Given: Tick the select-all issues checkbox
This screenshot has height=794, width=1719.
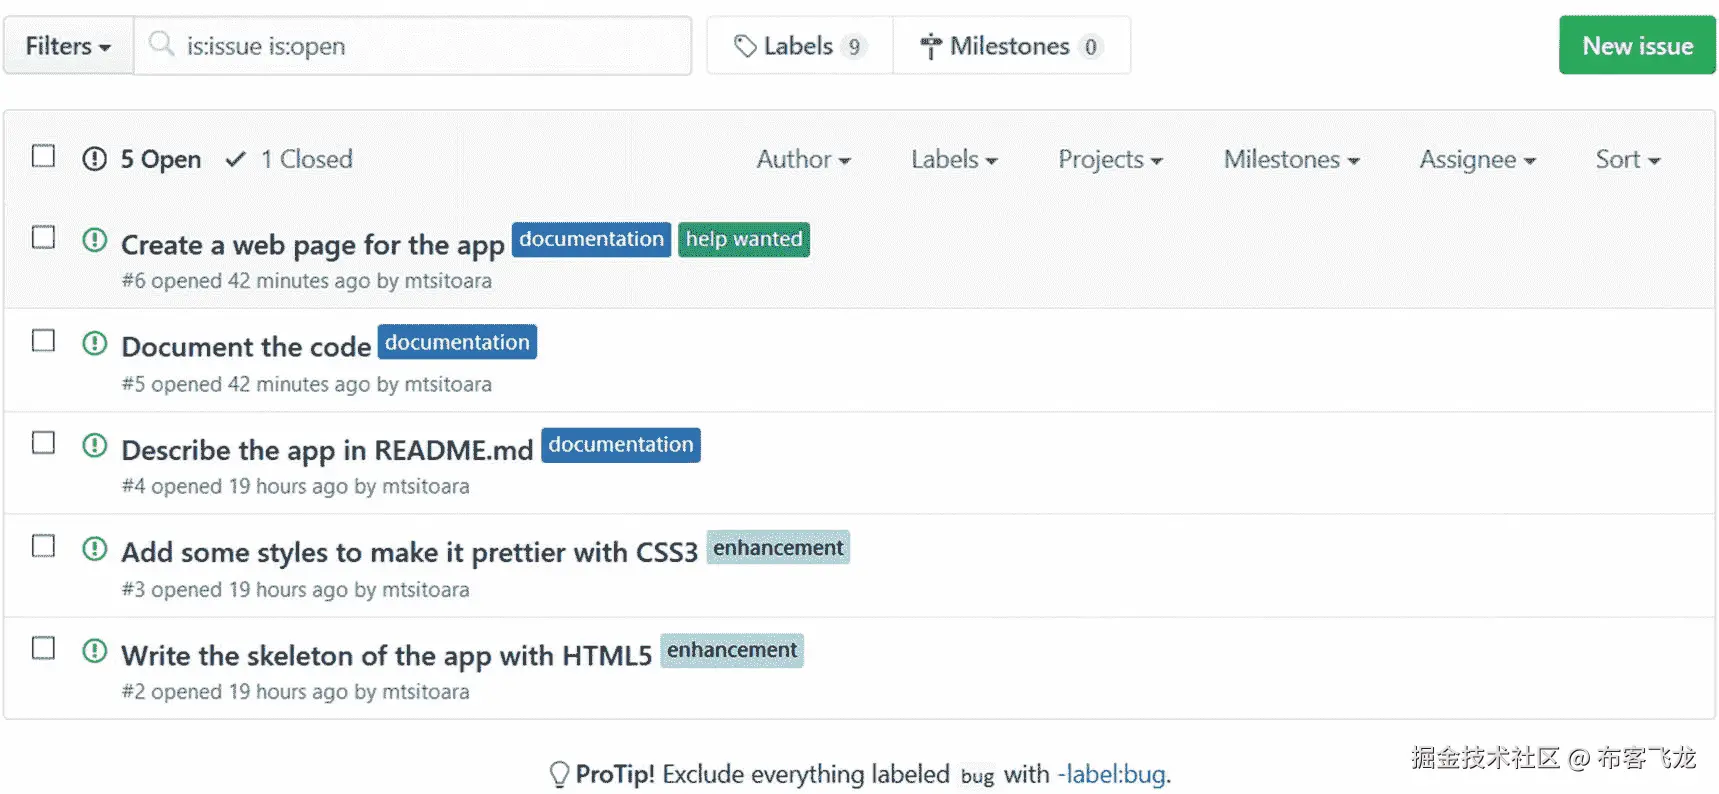Looking at the screenshot, I should click(43, 156).
